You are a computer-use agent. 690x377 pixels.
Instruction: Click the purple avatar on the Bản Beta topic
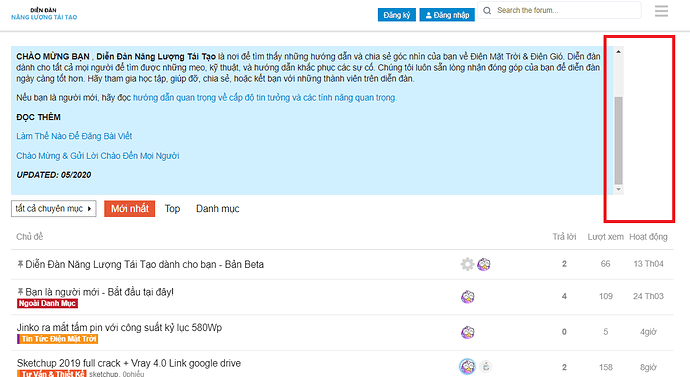(x=484, y=264)
